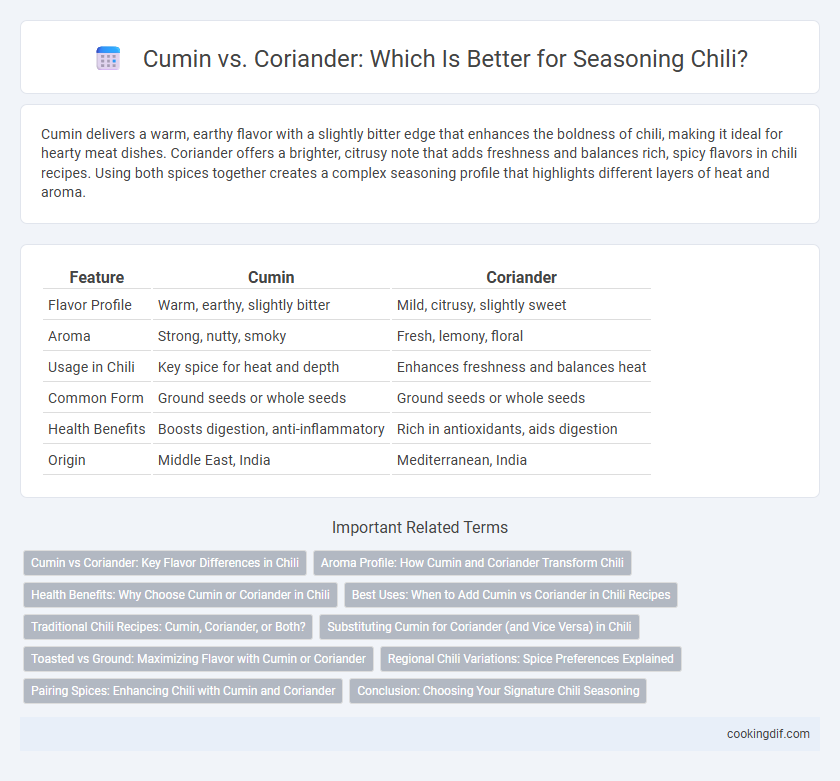Open 'Aroma Profile: How Cumin and Coriander' tag

(472, 563)
